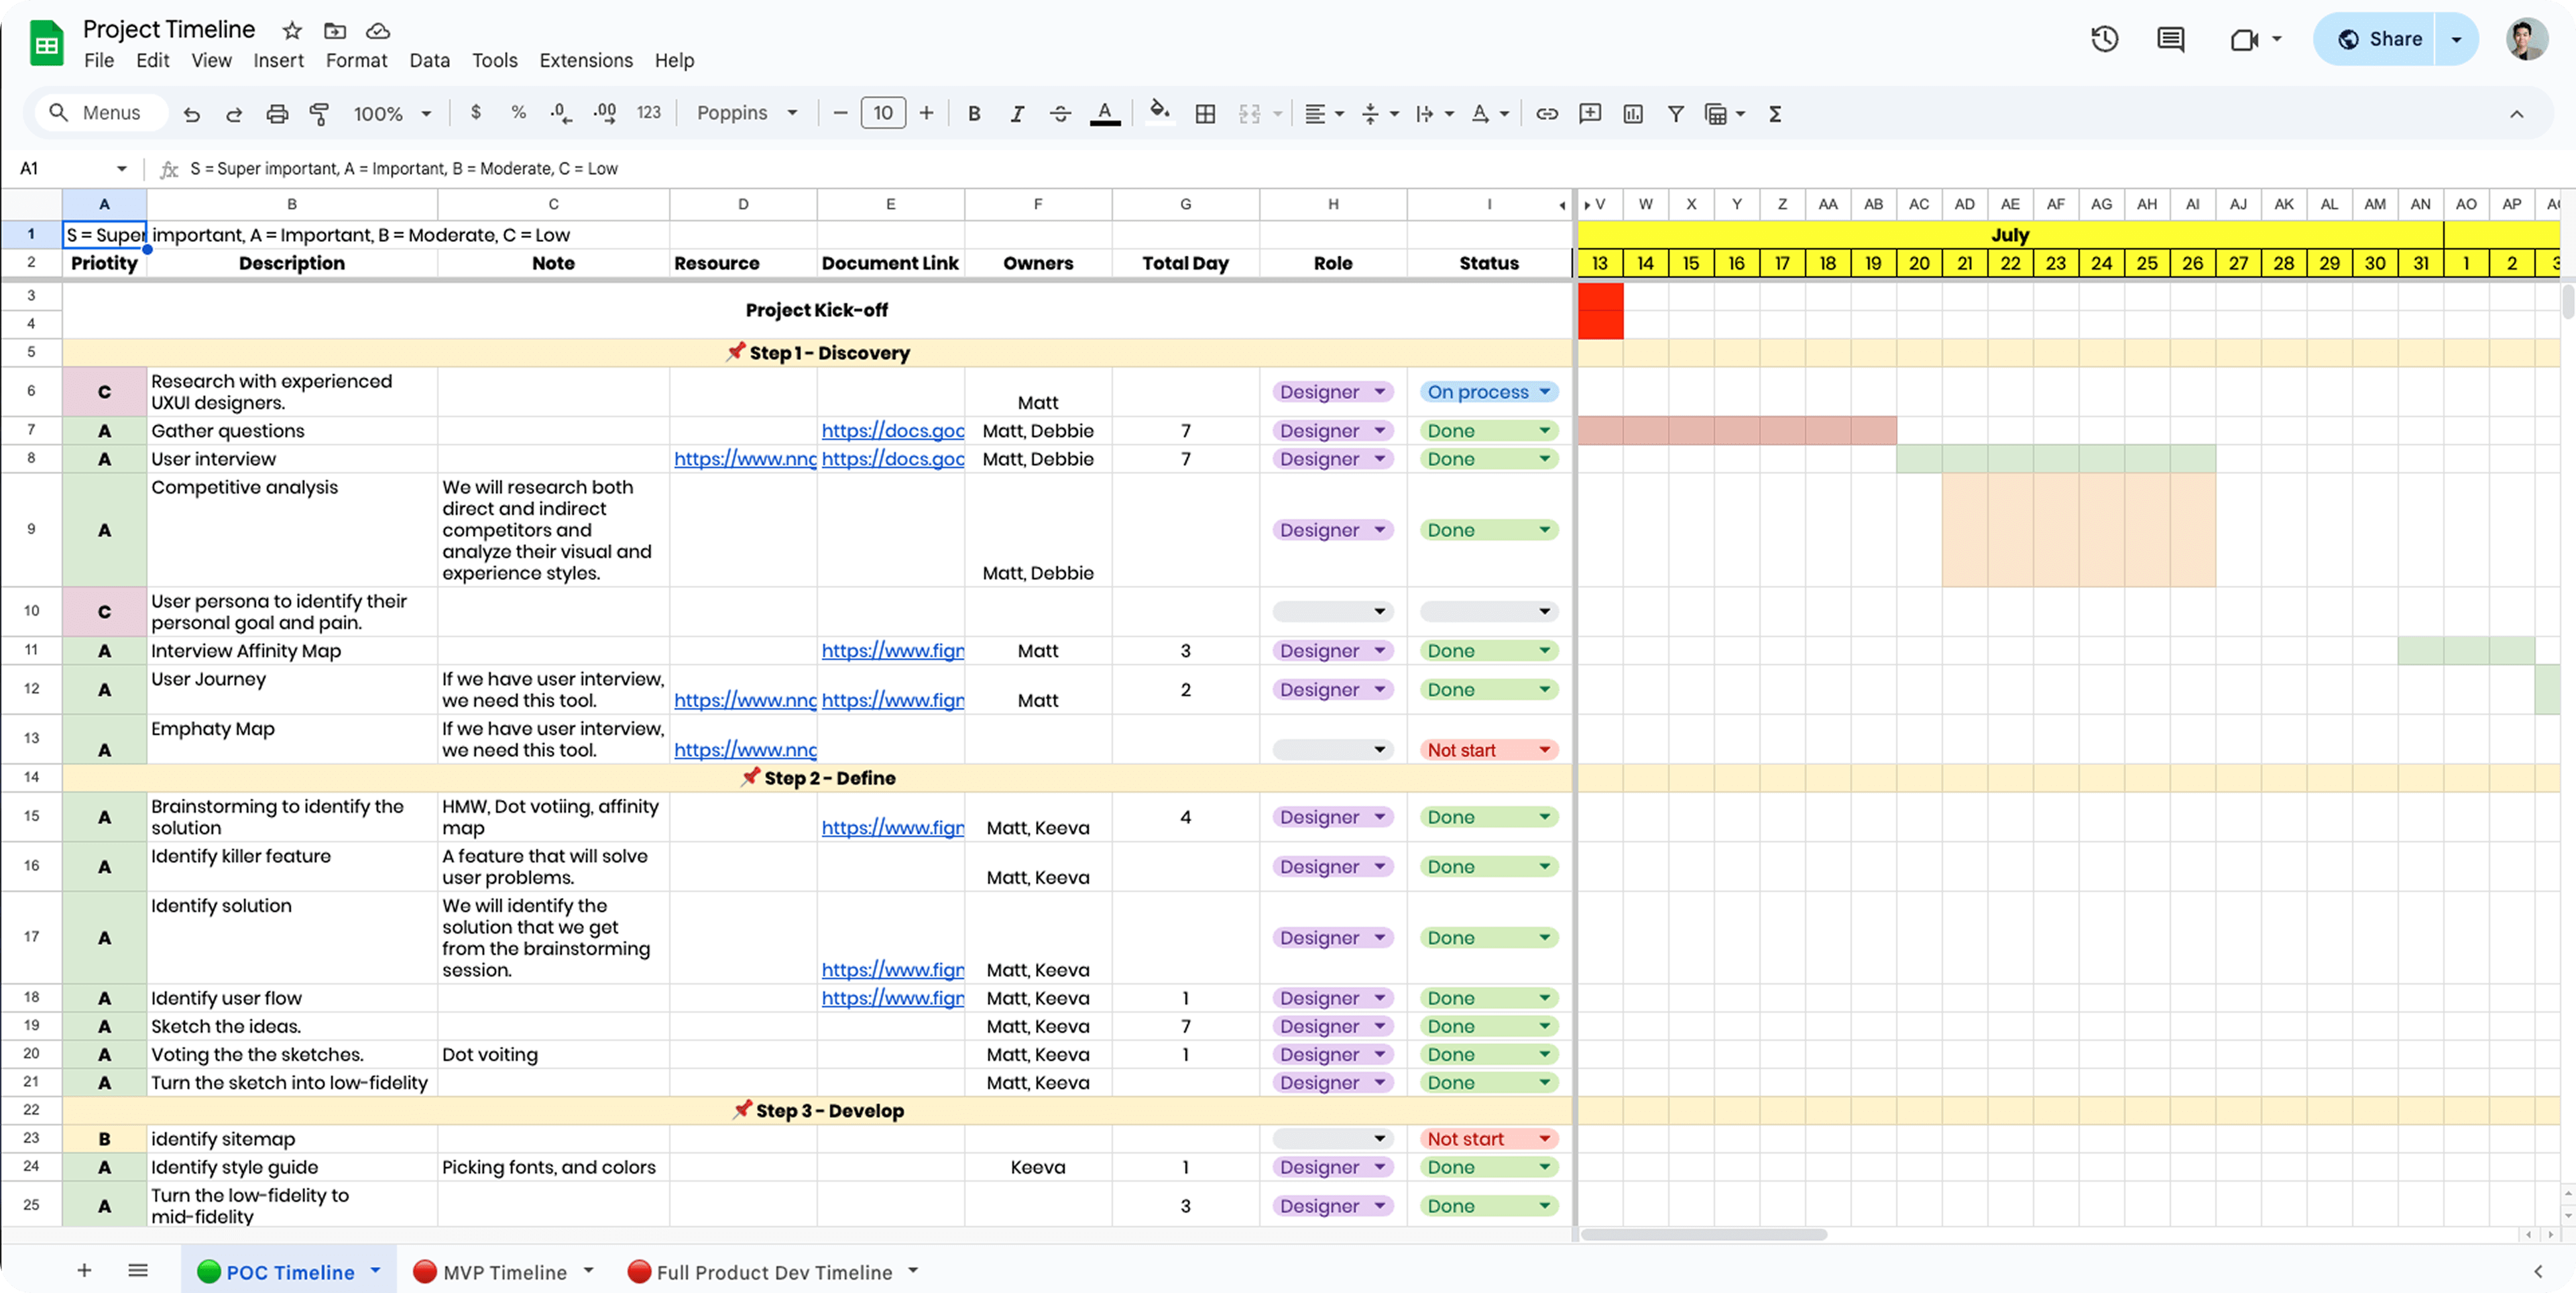The width and height of the screenshot is (2576, 1293).
Task: Click the undo arrow icon
Action: (191, 114)
